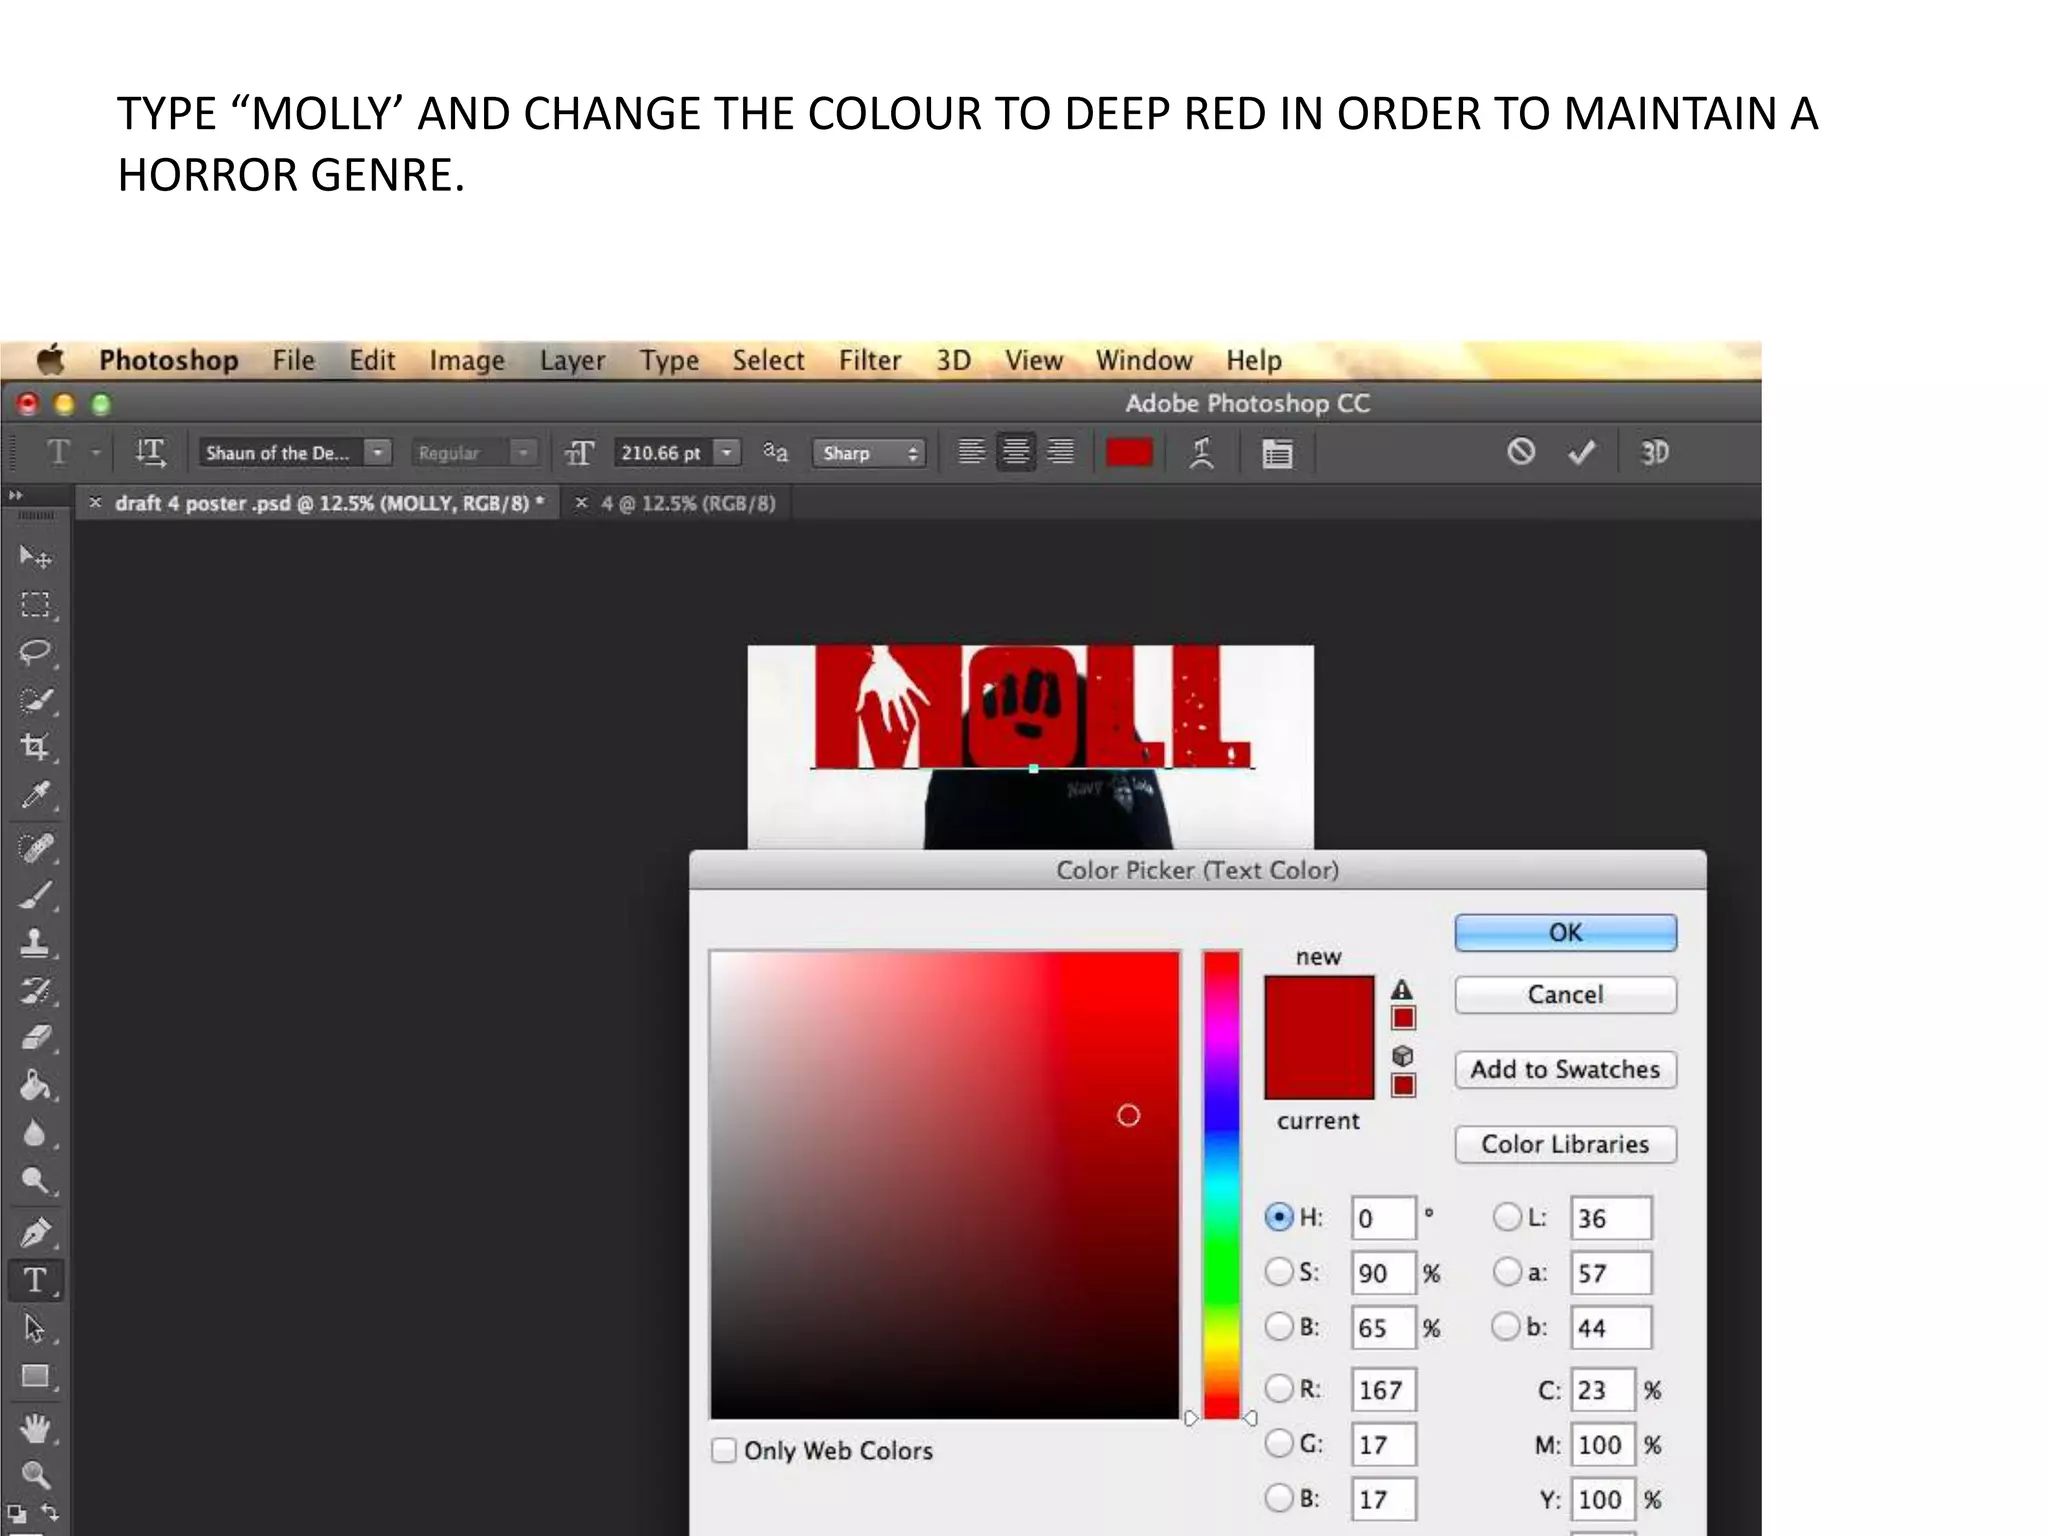Select the Move tool
The height and width of the screenshot is (1536, 2048).
[35, 557]
